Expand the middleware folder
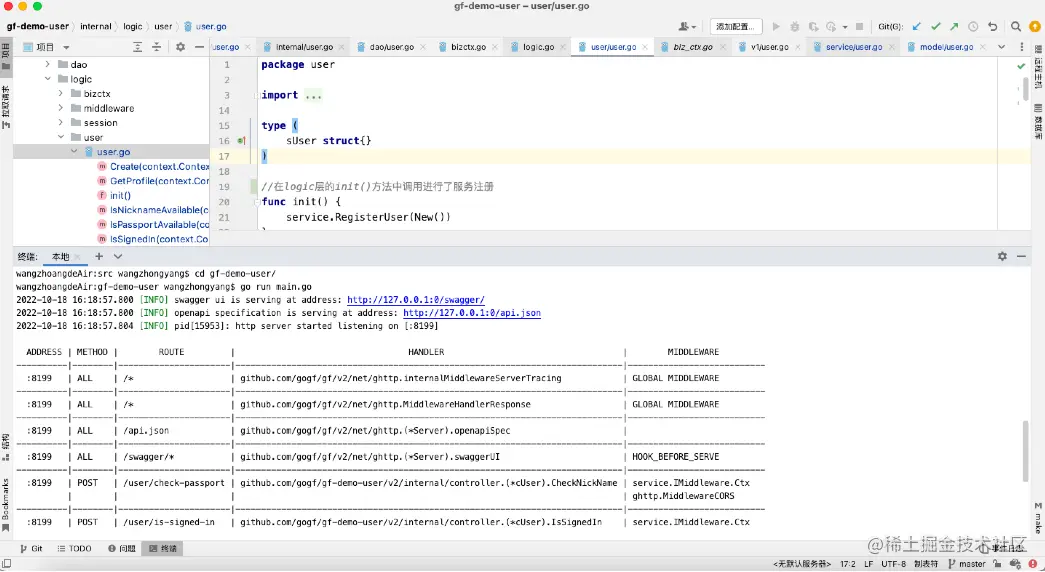 click(x=61, y=109)
